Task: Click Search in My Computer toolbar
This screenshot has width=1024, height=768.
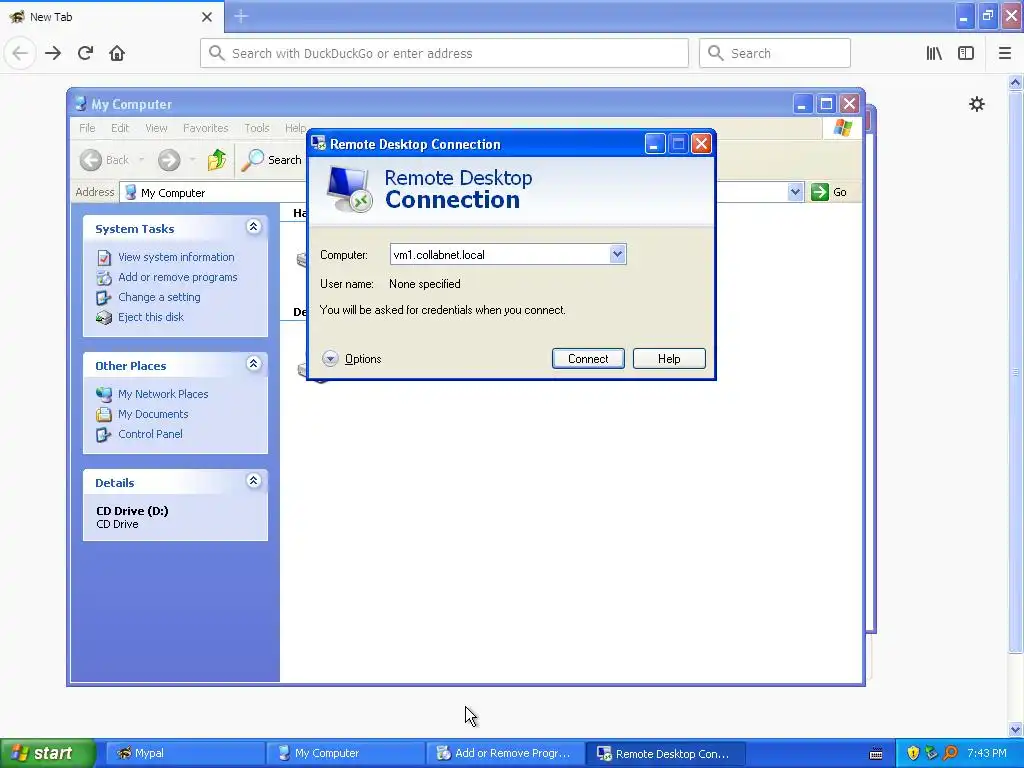Action: point(271,160)
